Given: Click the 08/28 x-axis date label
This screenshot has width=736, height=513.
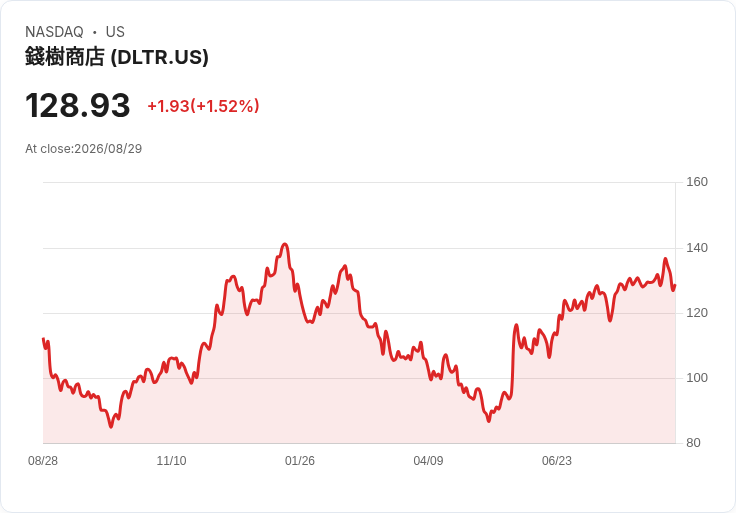Looking at the screenshot, I should coord(43,461).
